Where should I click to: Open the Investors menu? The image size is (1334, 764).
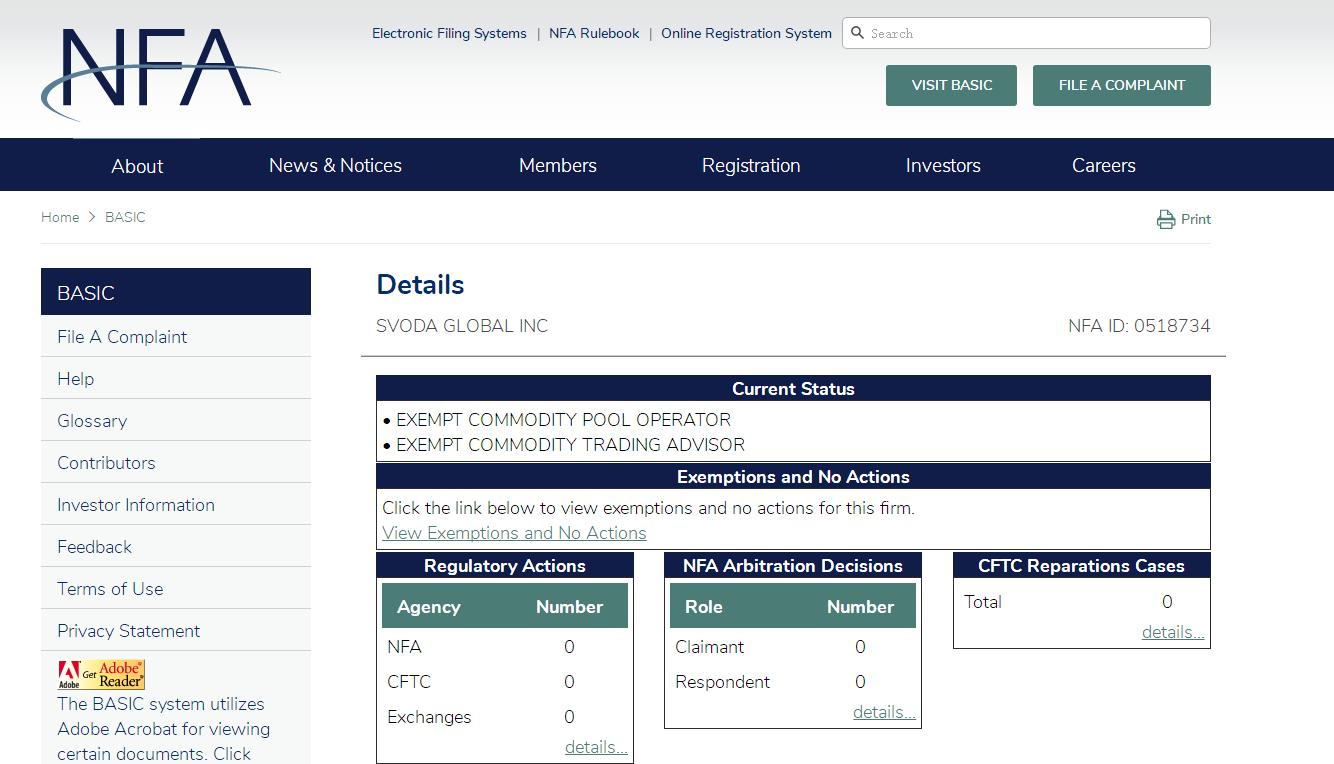point(942,166)
